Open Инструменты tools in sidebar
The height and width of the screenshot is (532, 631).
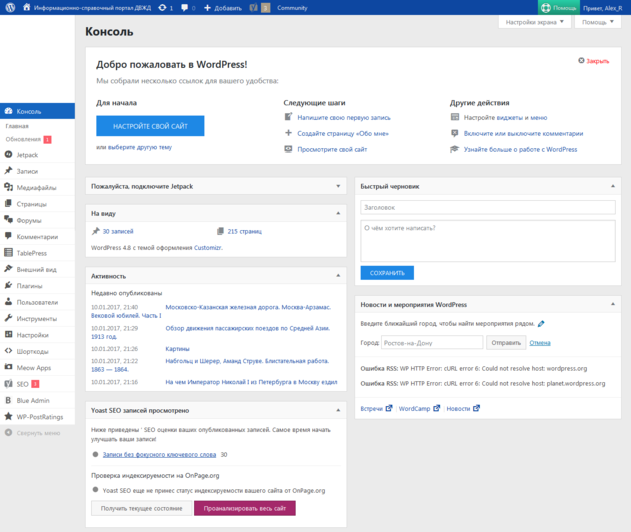[x=36, y=318]
